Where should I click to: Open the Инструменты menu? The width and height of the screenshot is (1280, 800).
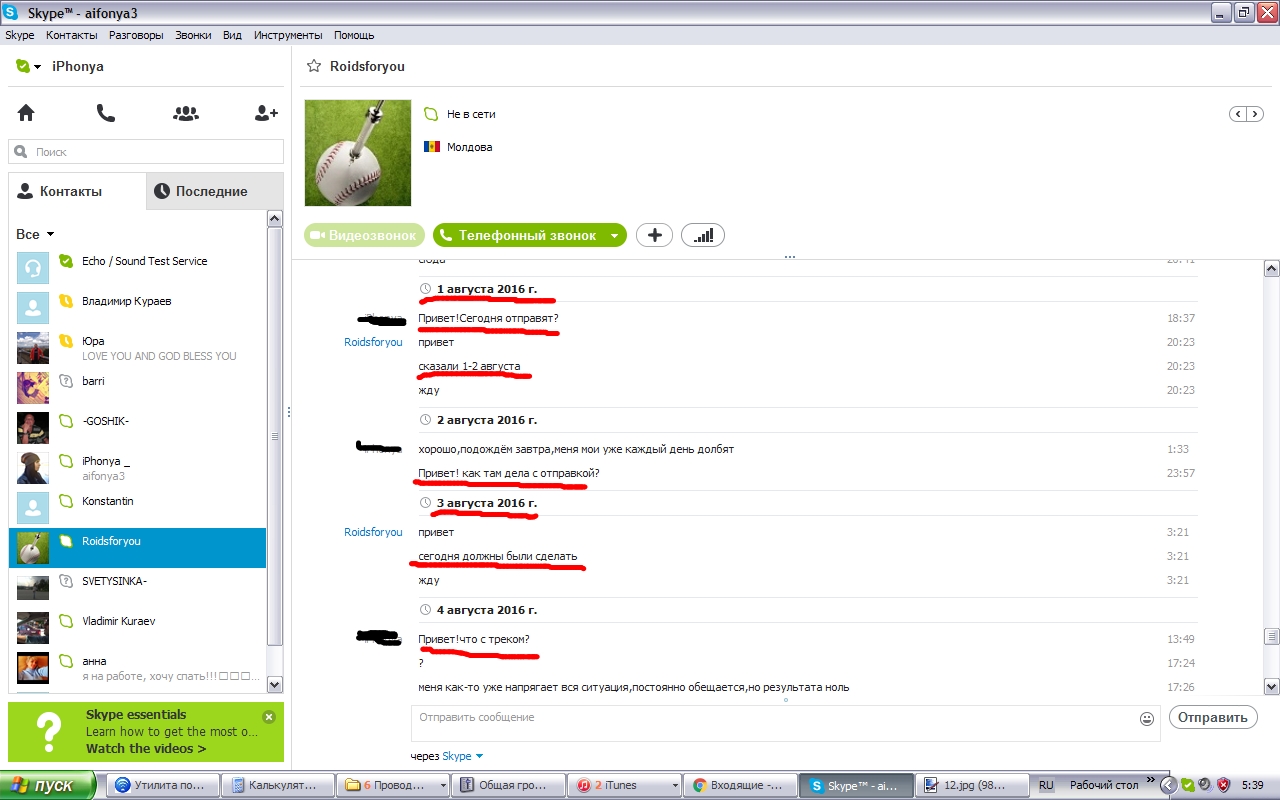(x=287, y=35)
